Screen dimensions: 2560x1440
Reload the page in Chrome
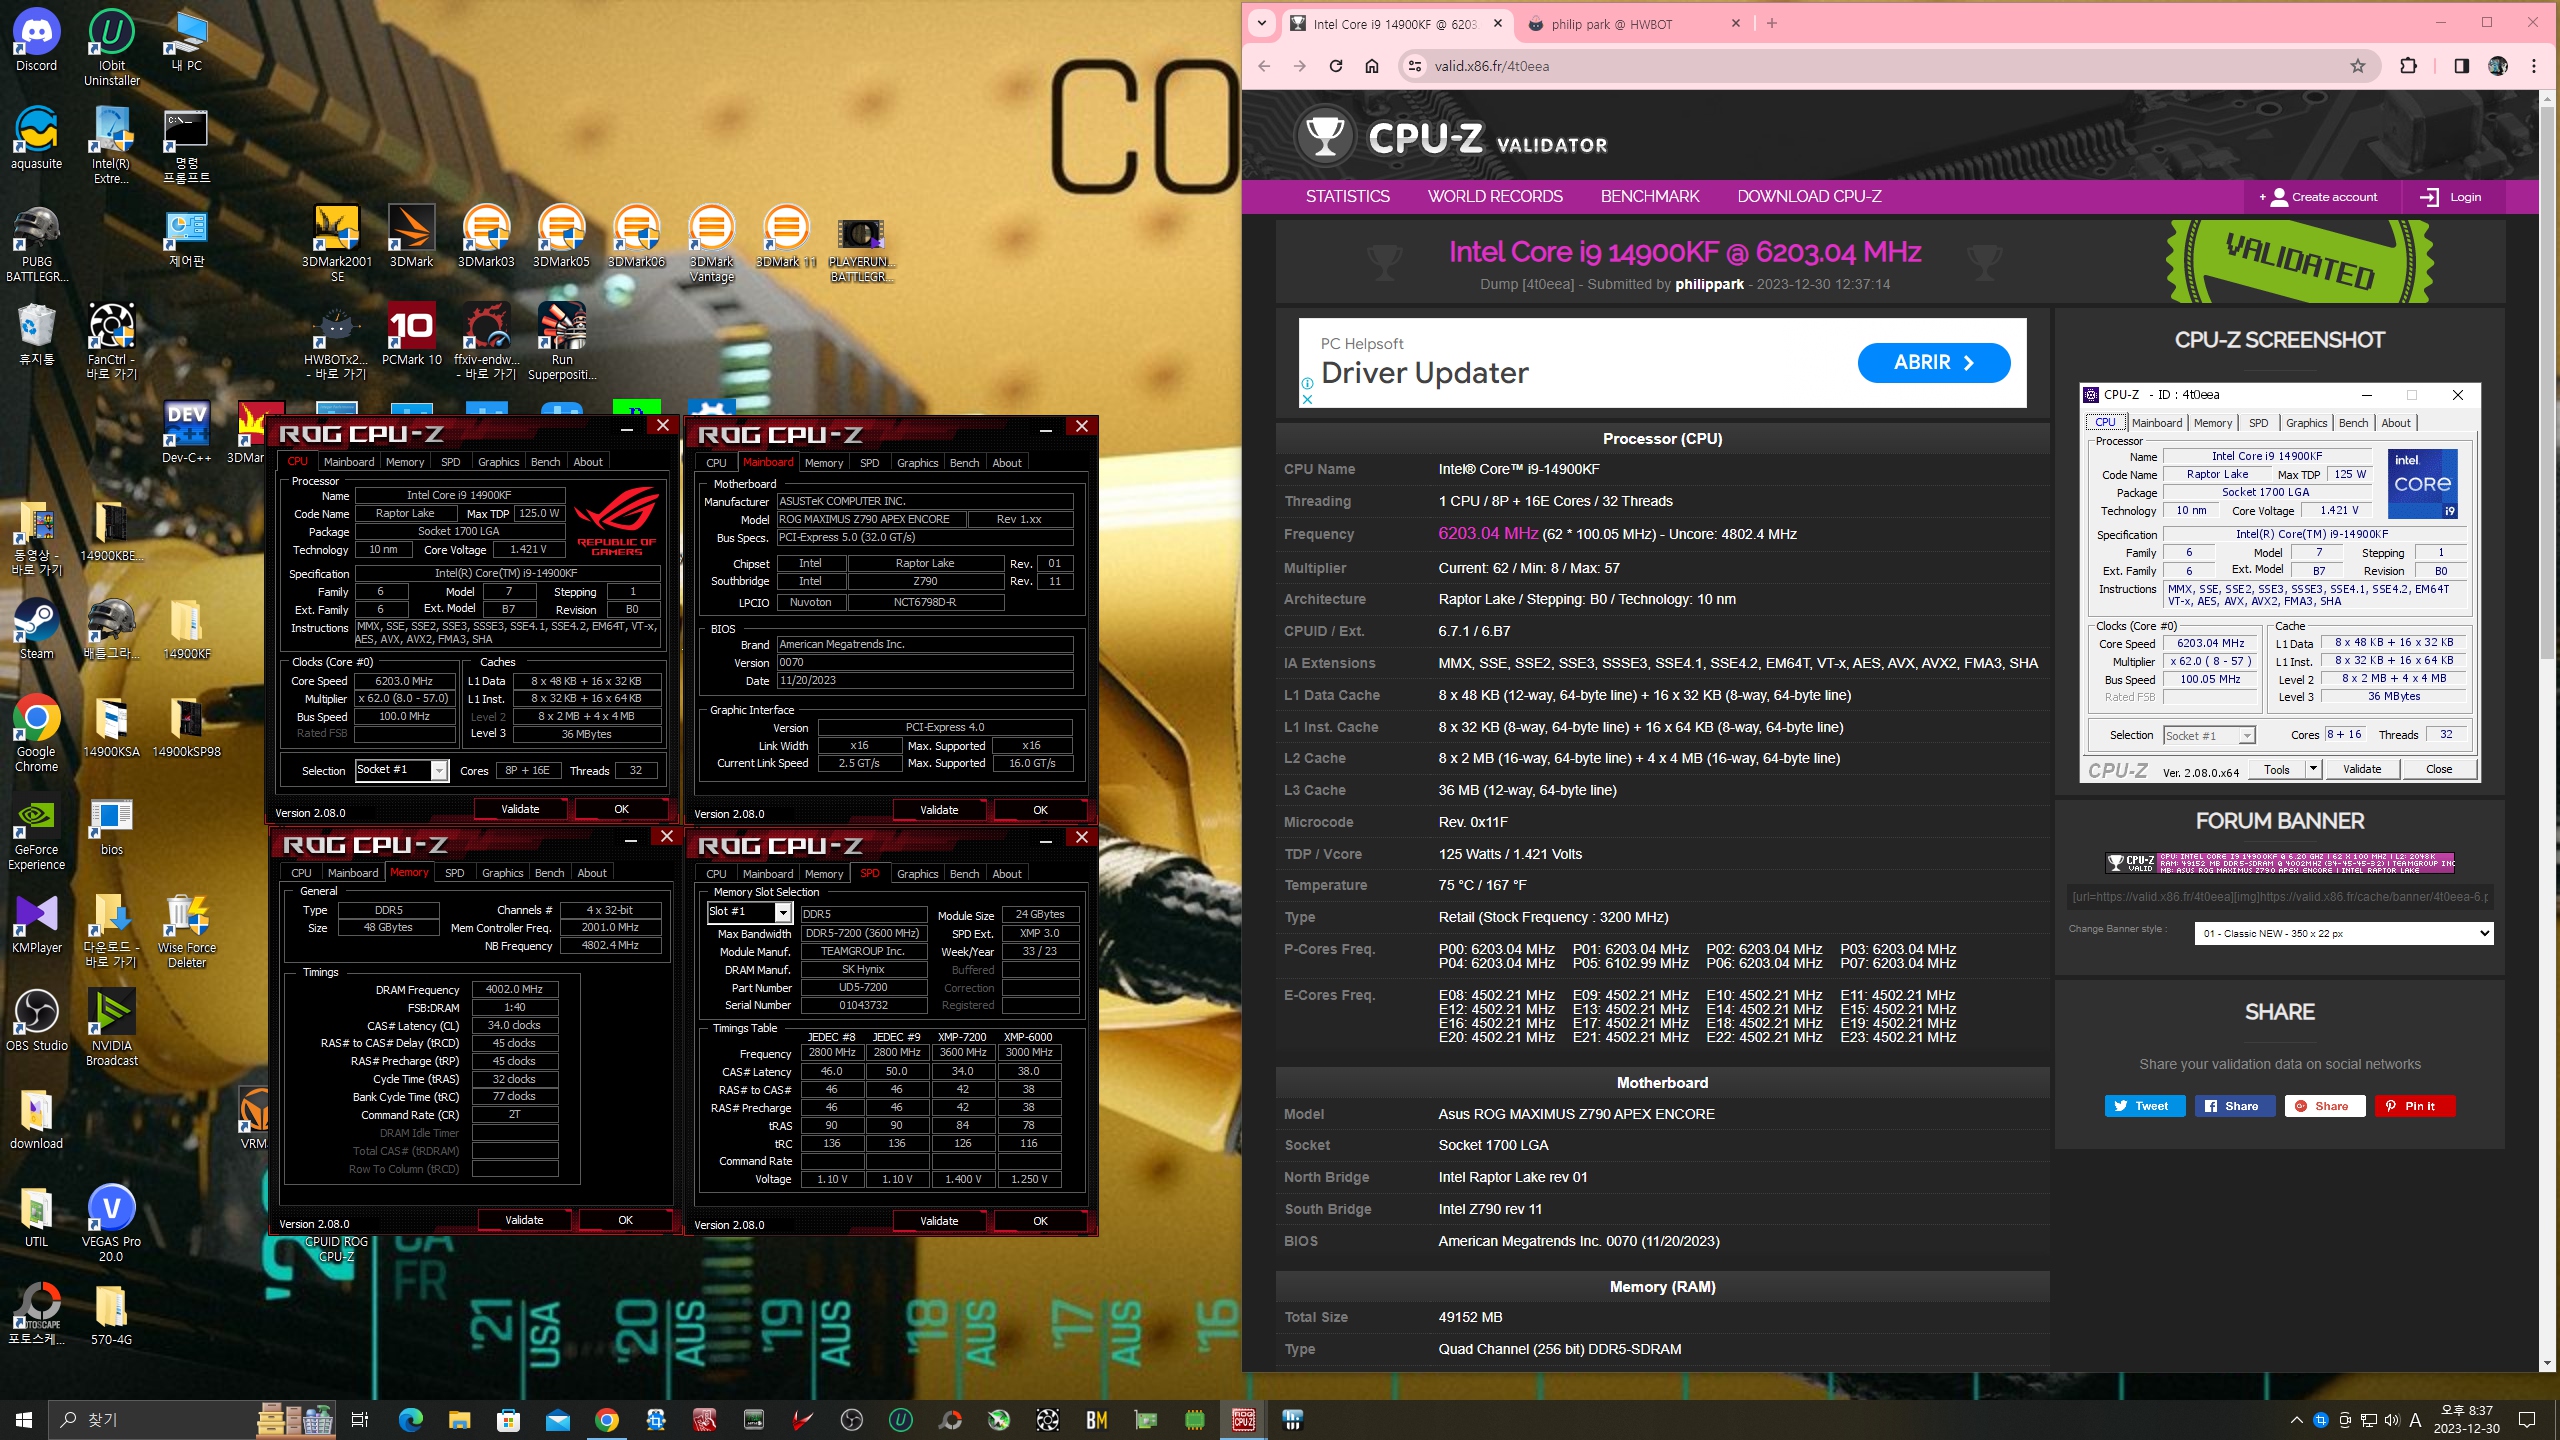point(1335,66)
